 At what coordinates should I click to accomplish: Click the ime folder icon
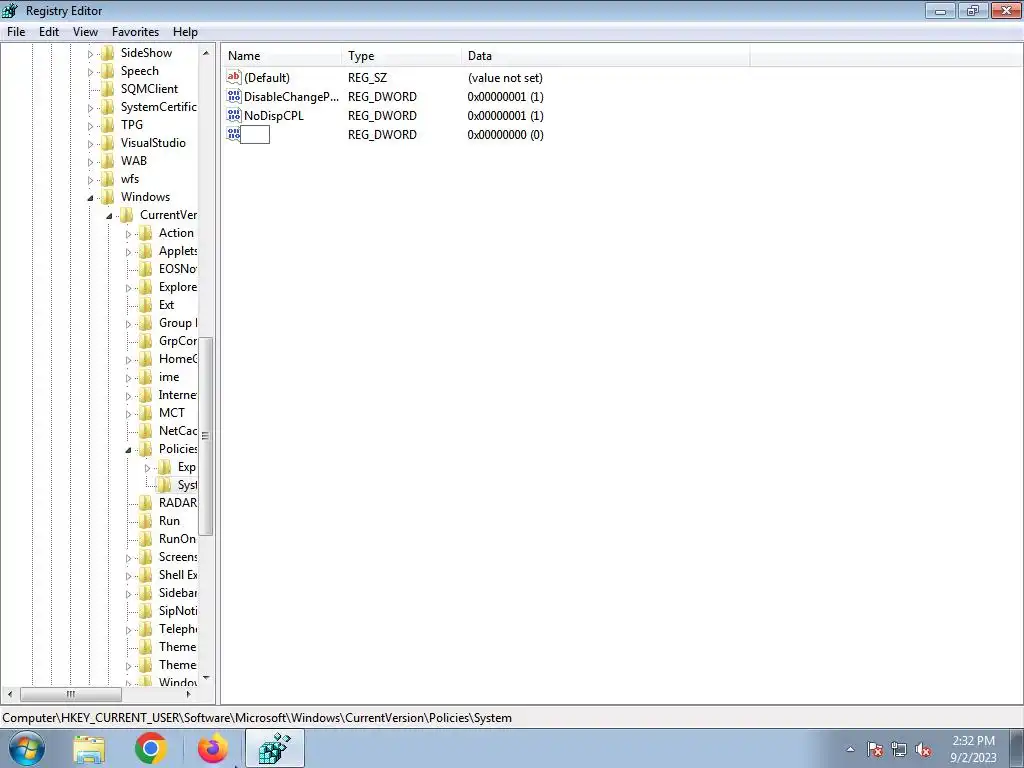pos(146,377)
